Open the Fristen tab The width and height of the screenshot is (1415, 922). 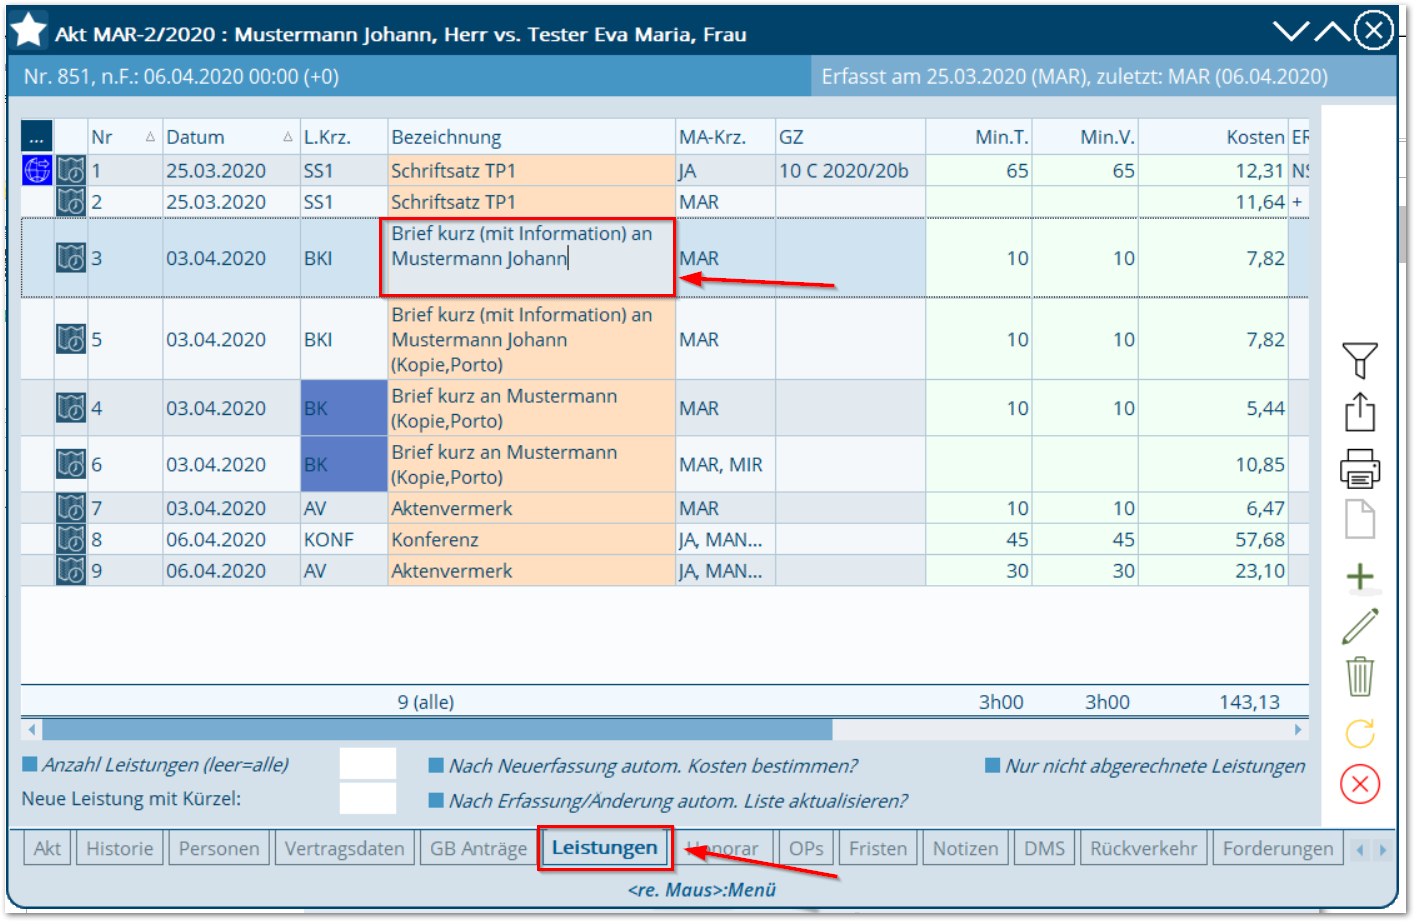(878, 849)
